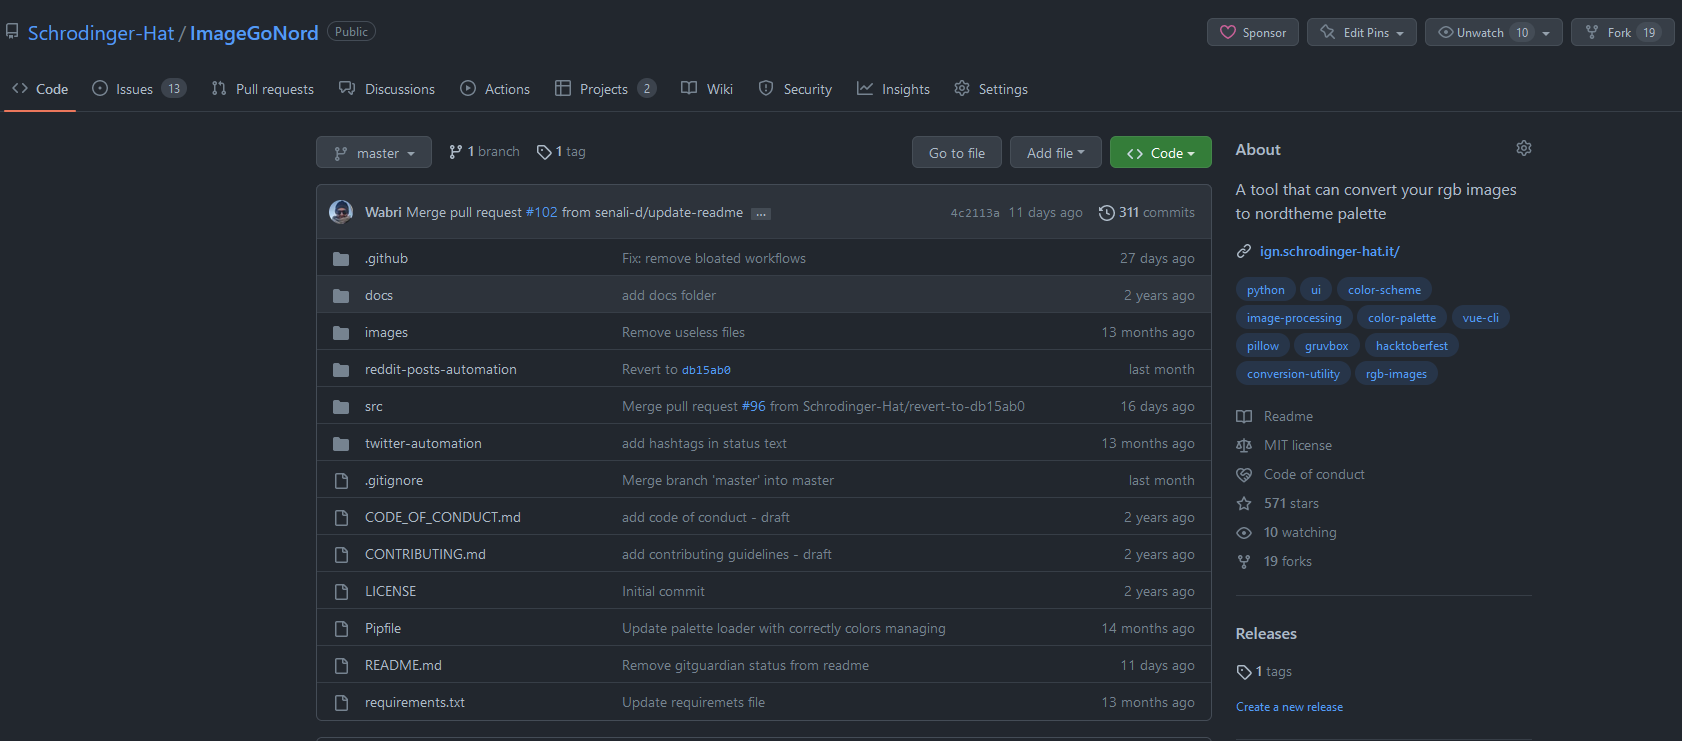Viewport: 1682px width, 741px height.
Task: Click the images folder icon
Action: (341, 333)
